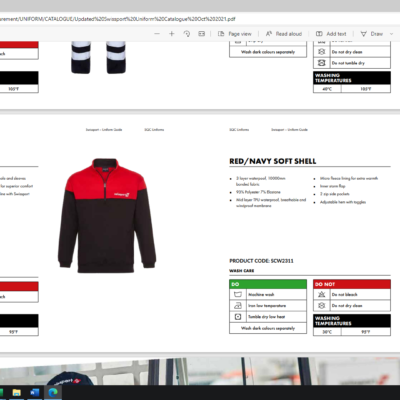Start Read aloud

pos(284,34)
